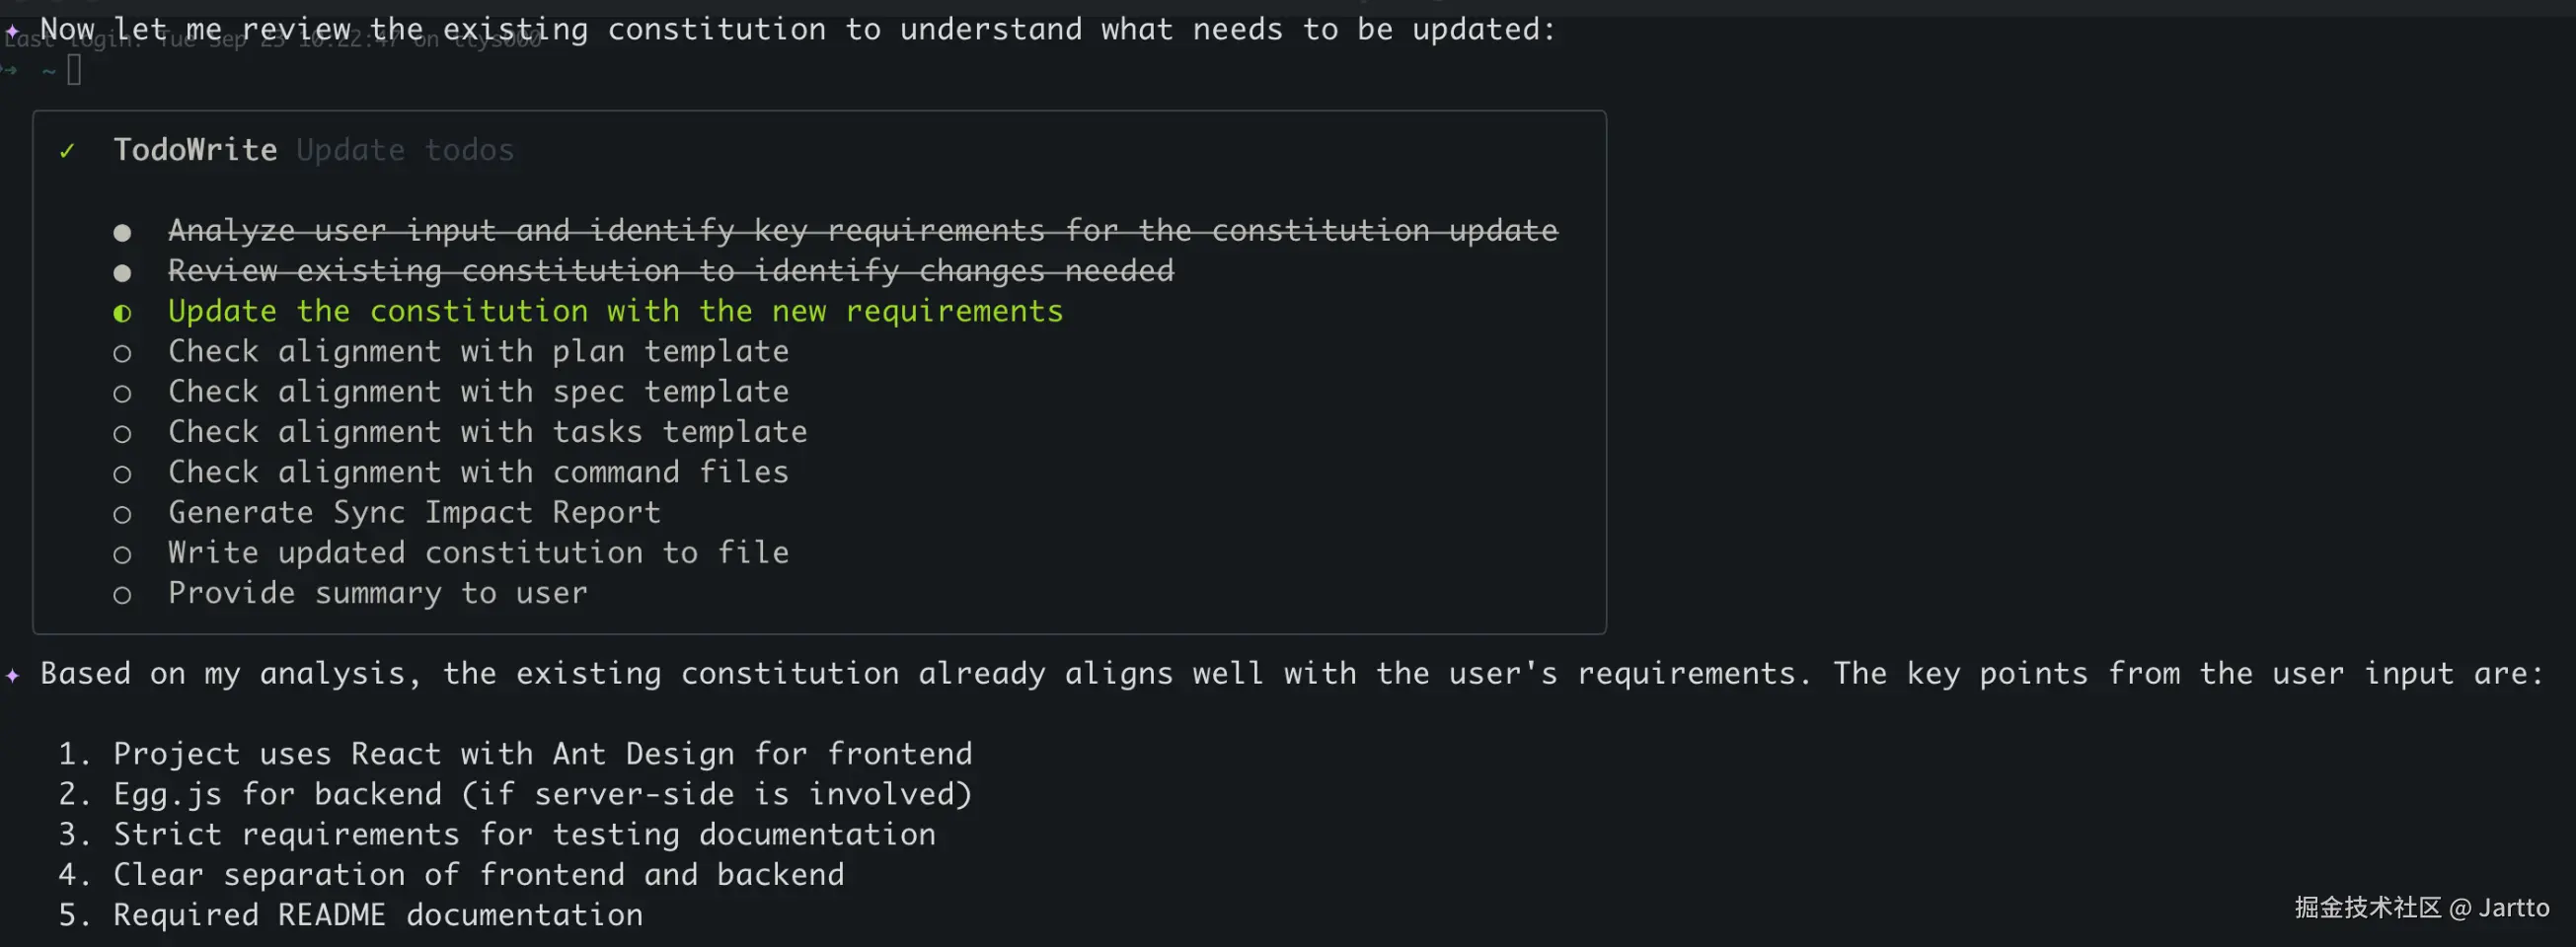Toggle the circle for "Check alignment with tasks template"

click(x=122, y=434)
